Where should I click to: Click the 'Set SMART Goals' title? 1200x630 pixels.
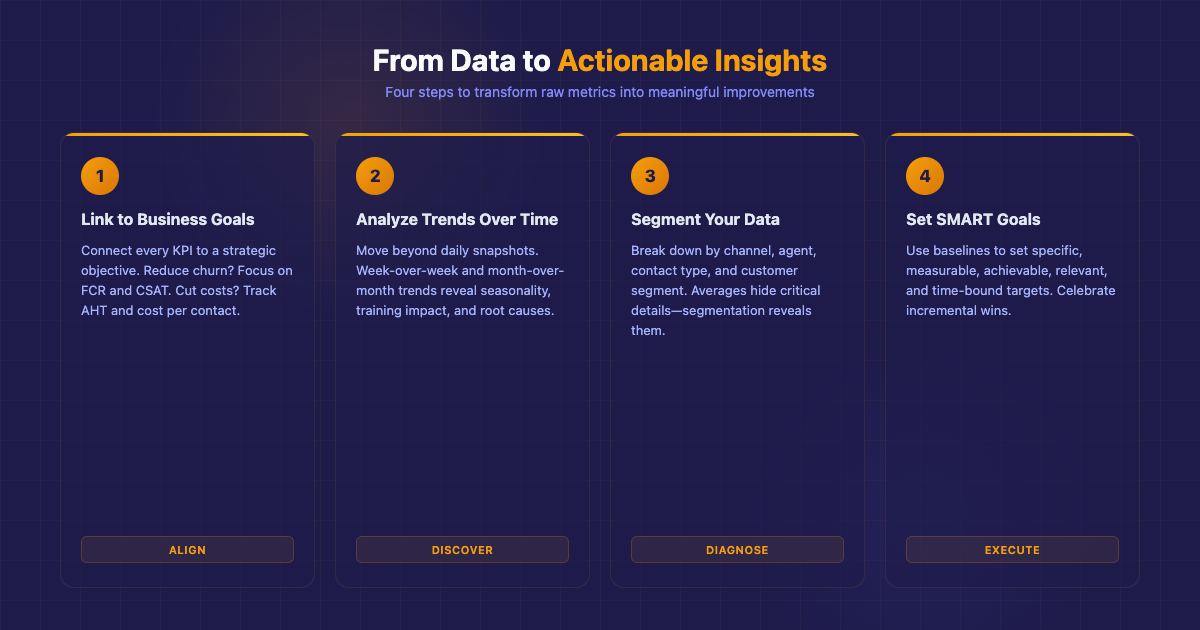pos(973,219)
